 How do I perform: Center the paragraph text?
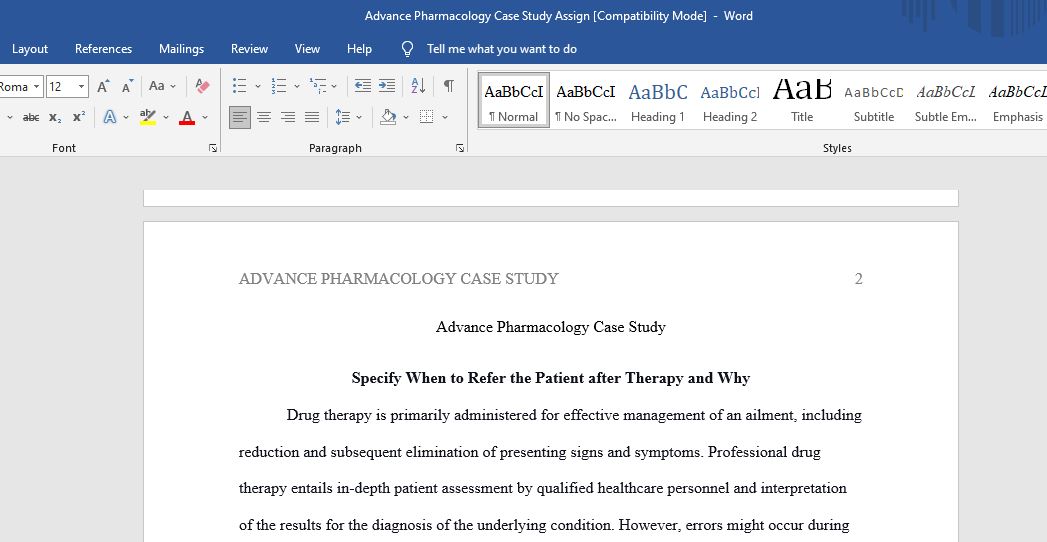tap(264, 117)
